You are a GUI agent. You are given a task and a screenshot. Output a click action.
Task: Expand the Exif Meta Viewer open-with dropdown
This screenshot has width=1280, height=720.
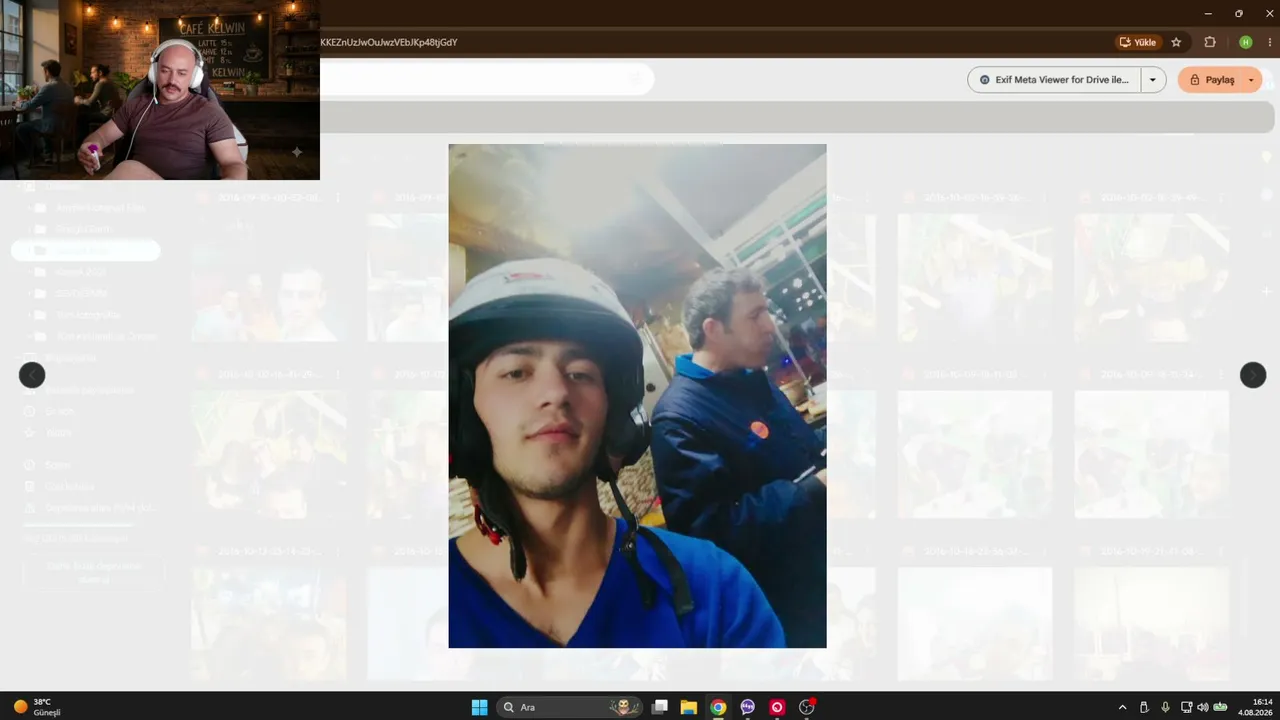1153,80
